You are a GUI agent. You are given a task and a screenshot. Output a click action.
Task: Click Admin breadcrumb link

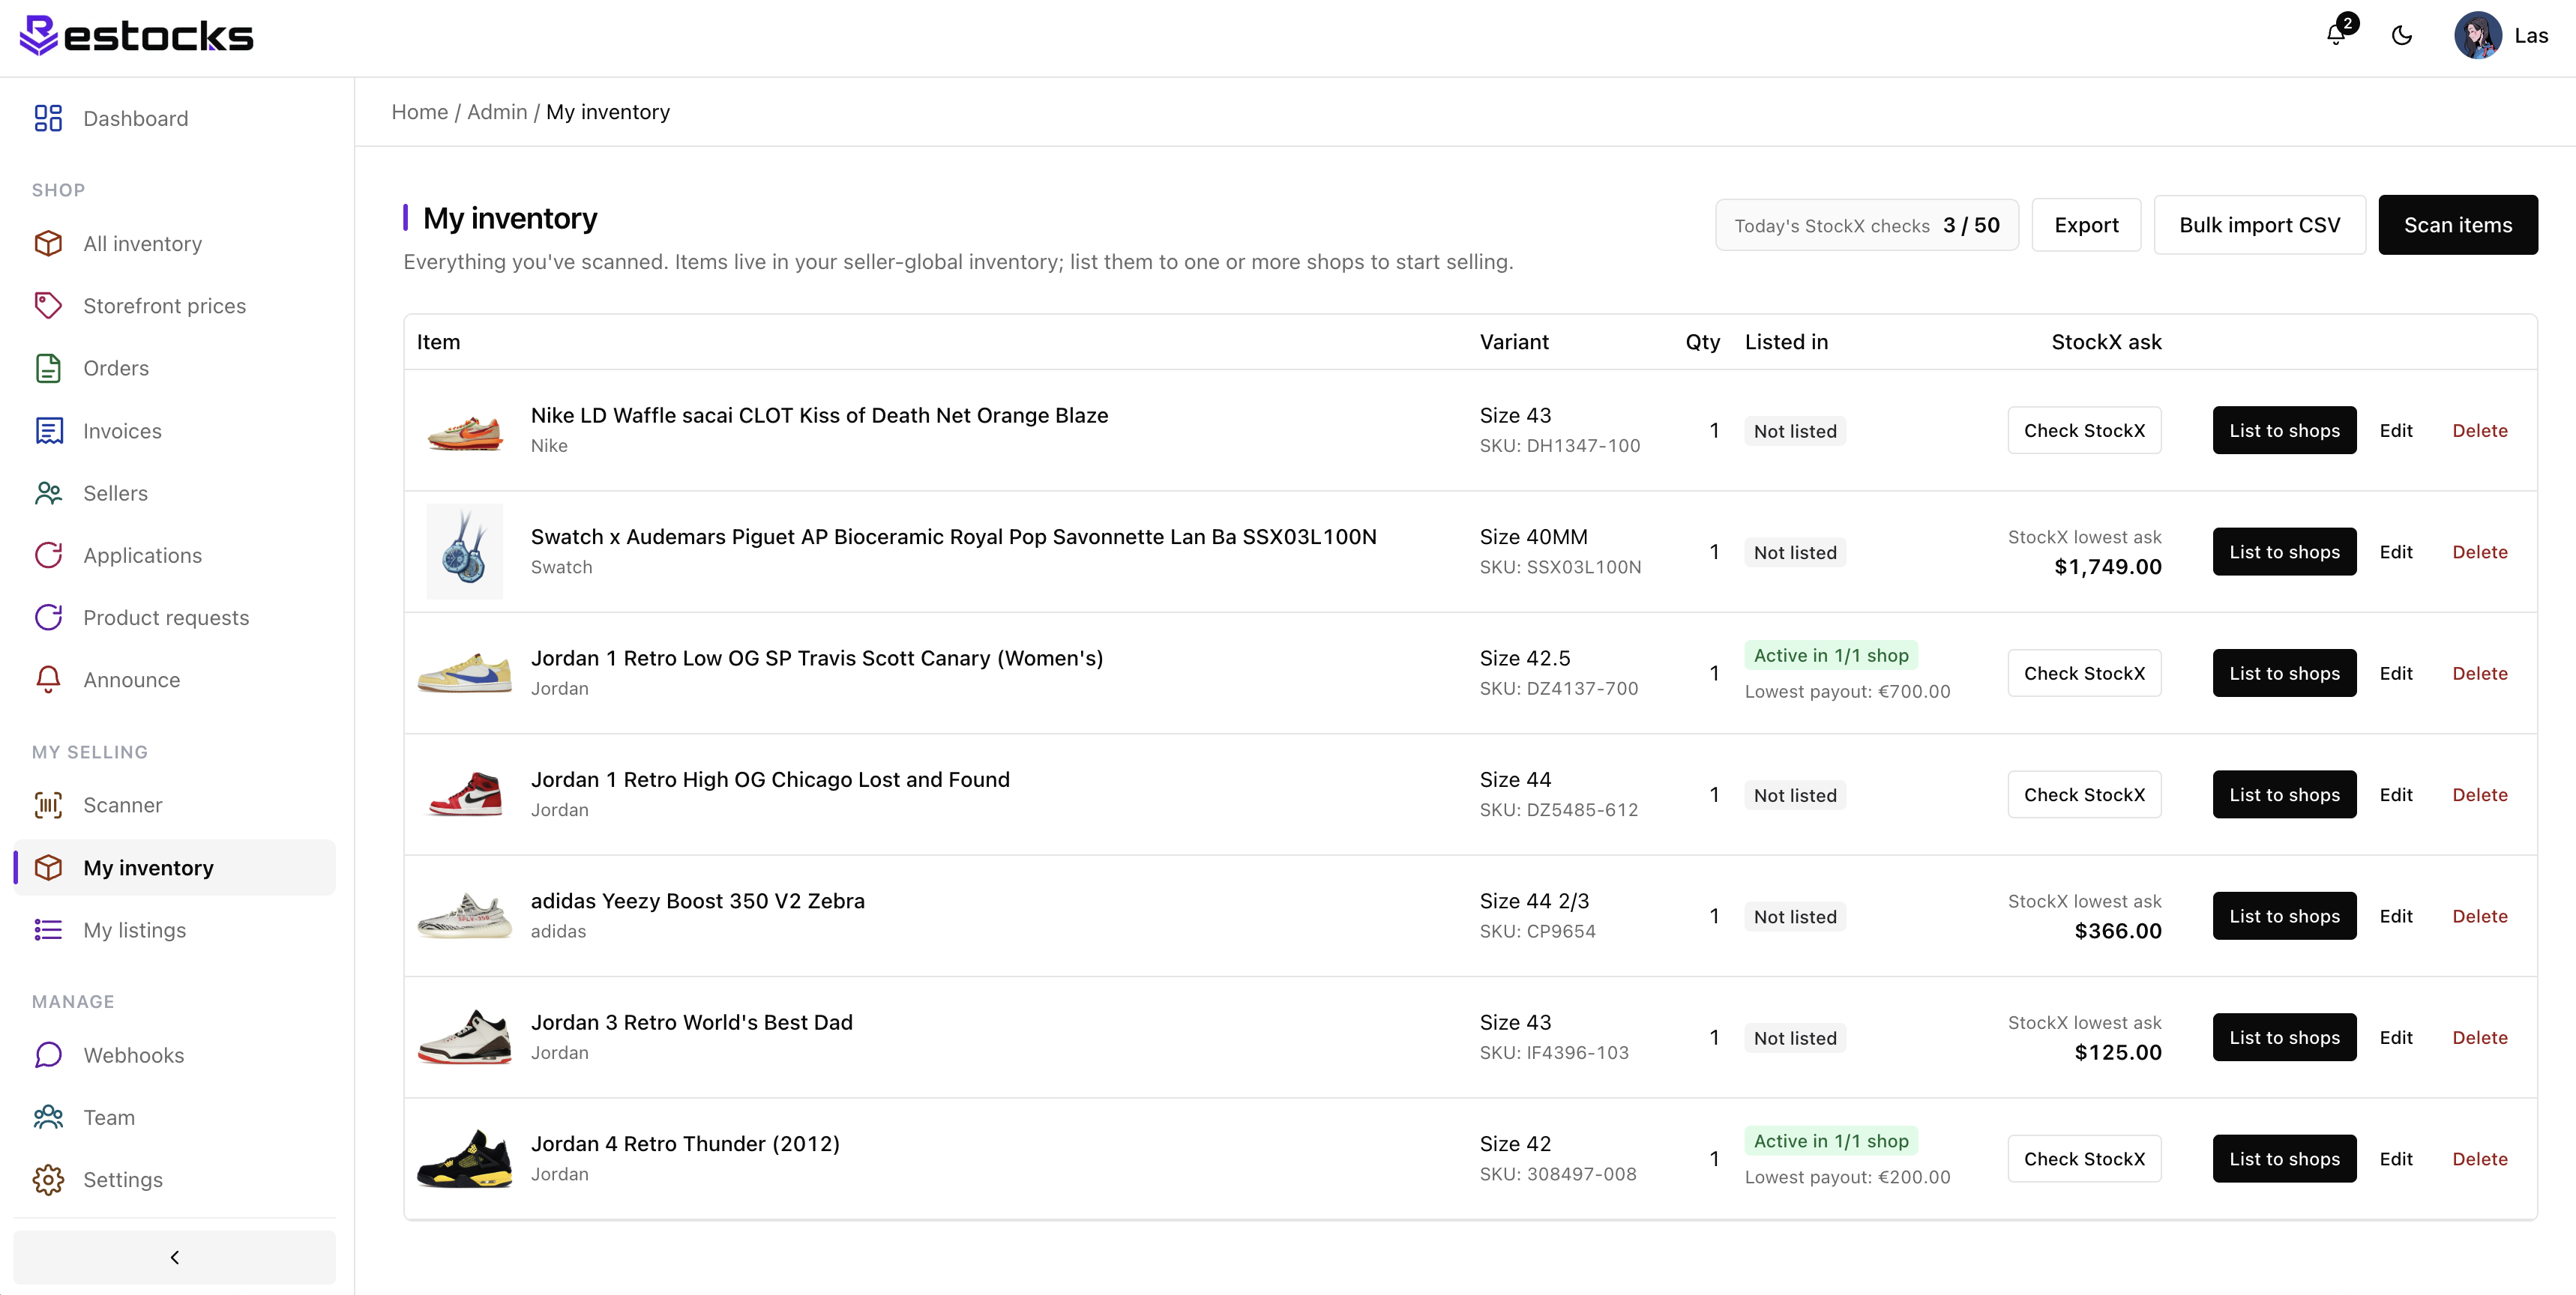click(x=497, y=112)
